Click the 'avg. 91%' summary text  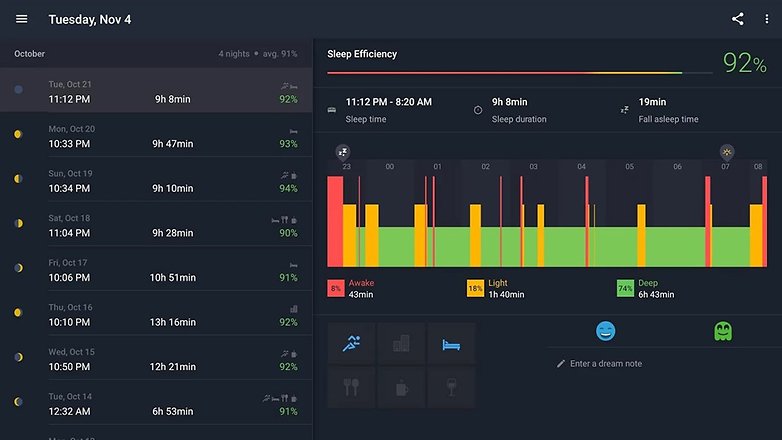click(280, 54)
